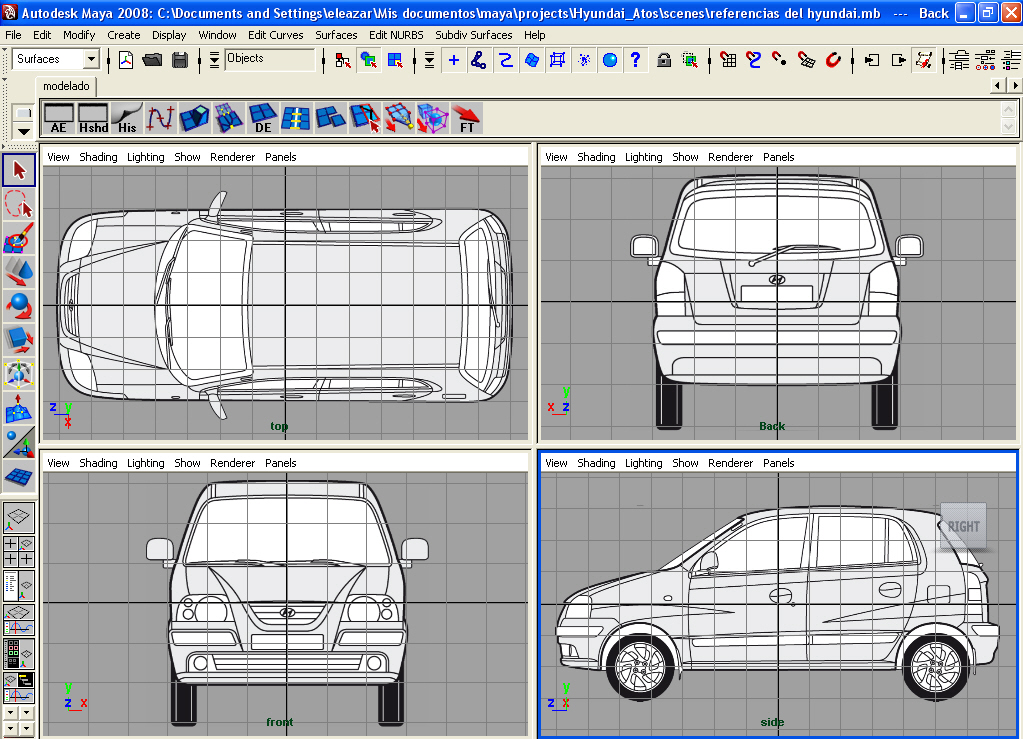1023x739 pixels.
Task: Toggle the surfaces selection mask
Action: tap(532, 61)
